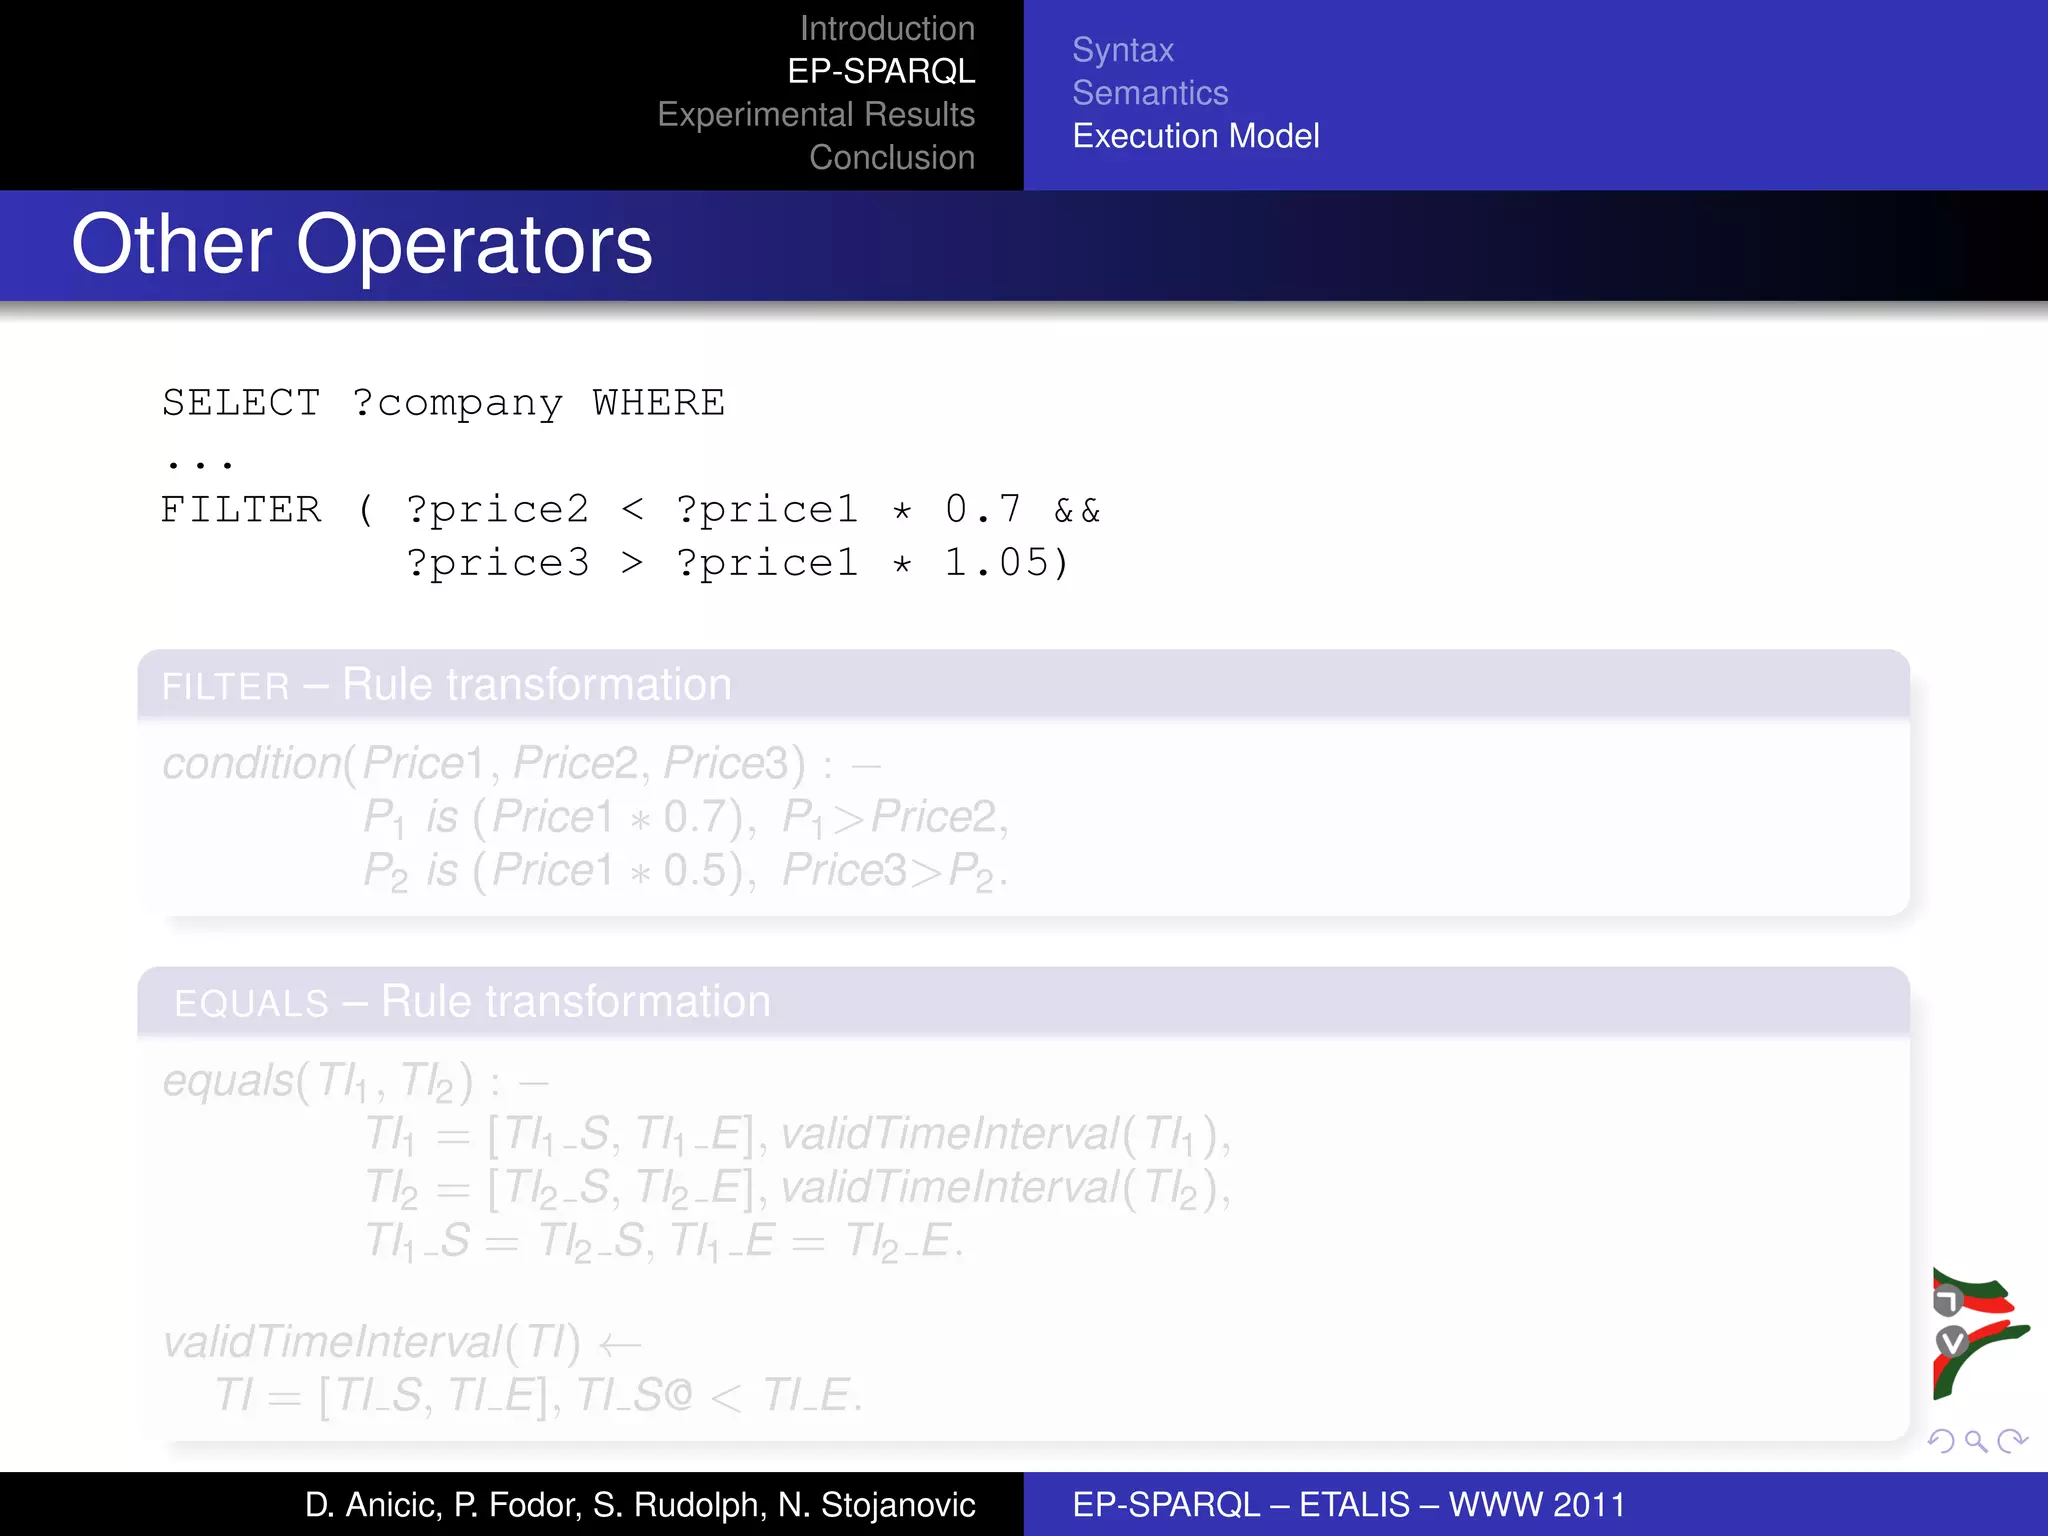This screenshot has width=2048, height=1536.
Task: Click the '?price3 > ?price1 * 1.05)' line
Action: click(738, 563)
